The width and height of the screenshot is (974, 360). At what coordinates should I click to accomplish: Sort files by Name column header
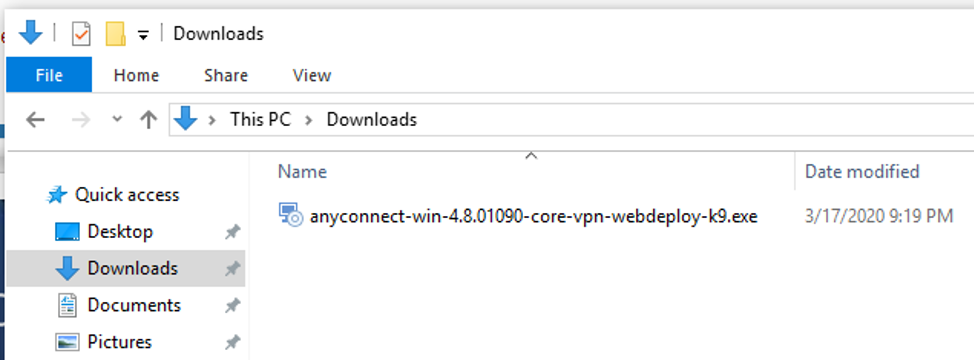tap(302, 171)
